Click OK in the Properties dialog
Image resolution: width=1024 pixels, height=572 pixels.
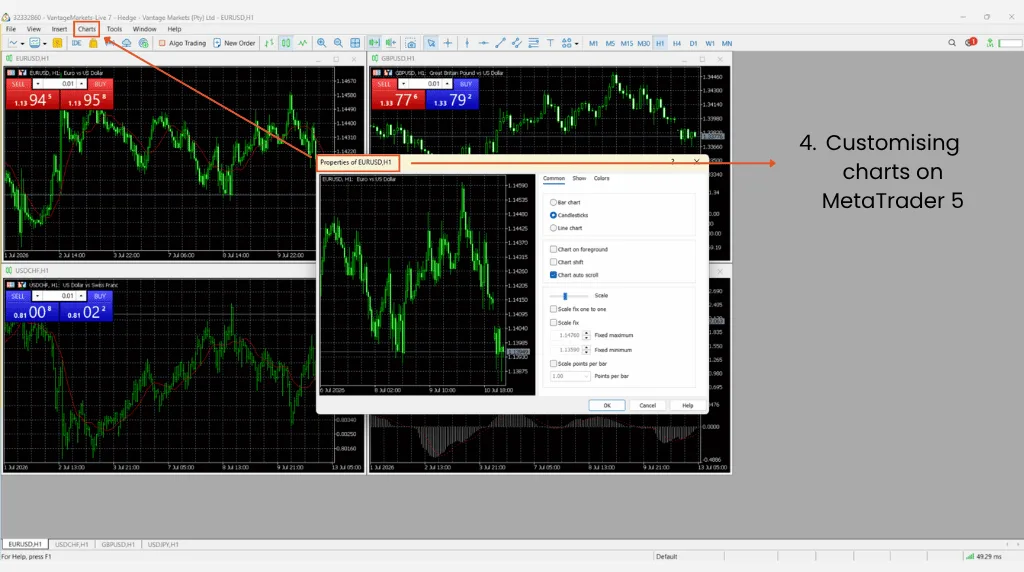(x=607, y=405)
